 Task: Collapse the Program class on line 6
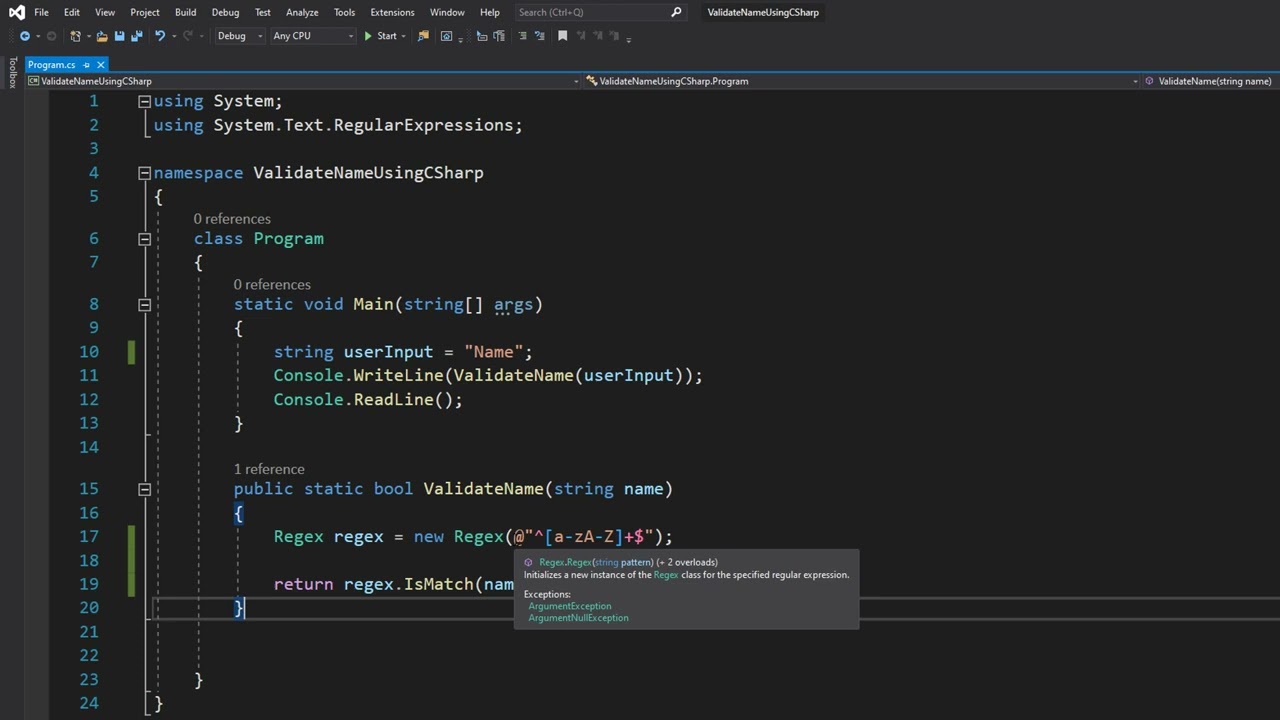point(144,239)
